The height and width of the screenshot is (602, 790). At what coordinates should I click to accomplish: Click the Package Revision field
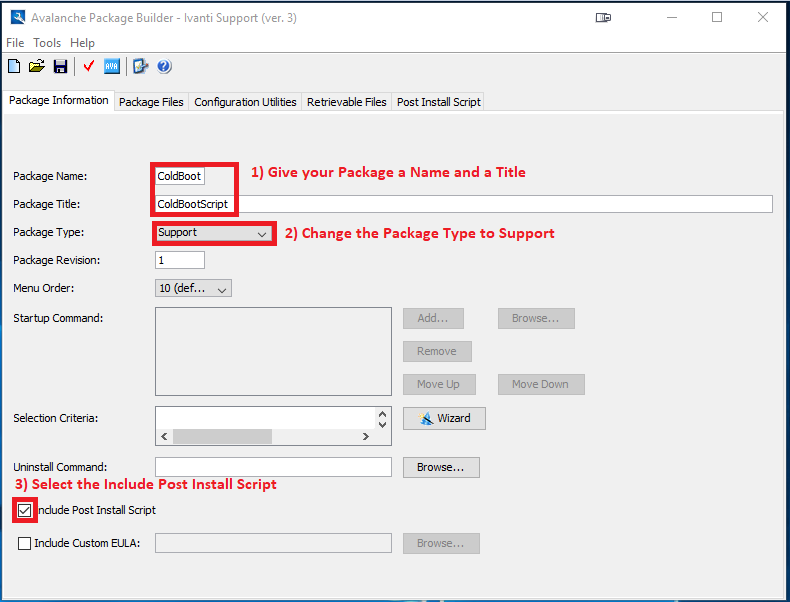click(180, 260)
